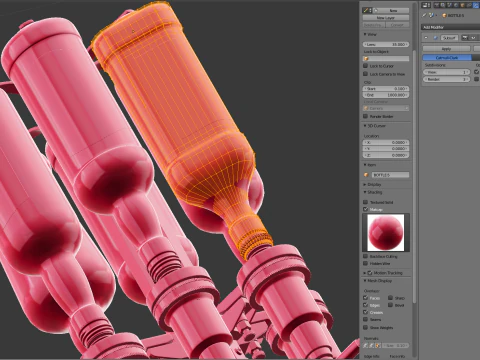Uncheck the Creases overlay checkbox
480x360 pixels.
(x=365, y=312)
